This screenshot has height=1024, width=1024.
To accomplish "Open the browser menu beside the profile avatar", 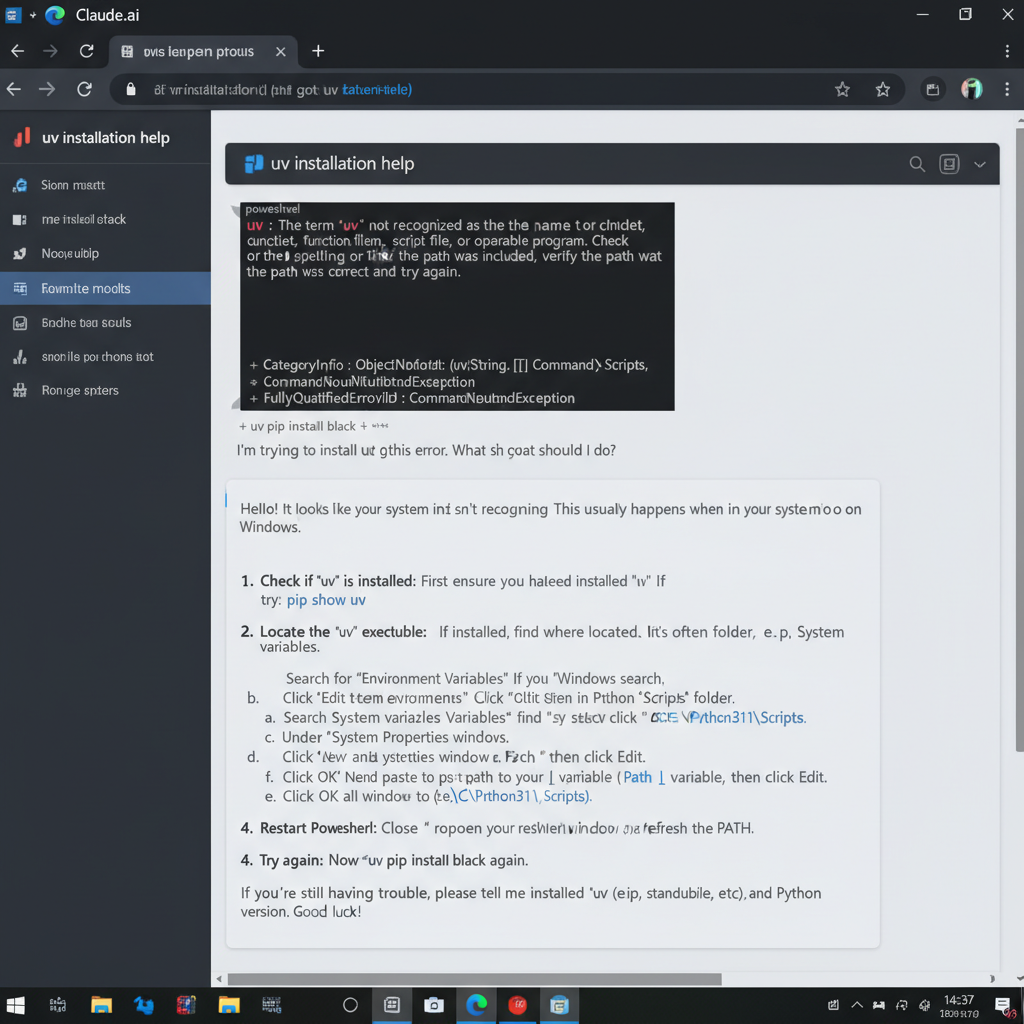I will click(x=1007, y=89).
